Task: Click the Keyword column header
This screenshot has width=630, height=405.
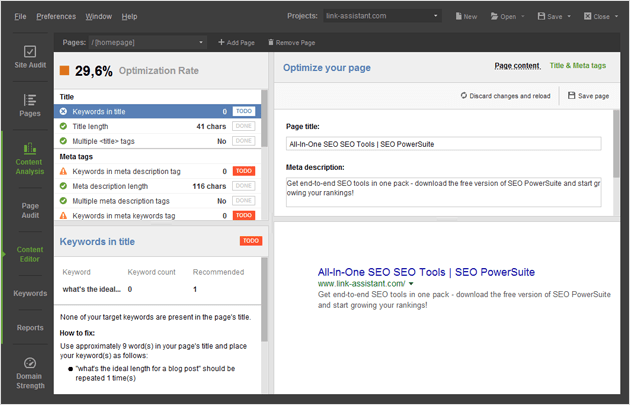Action: (76, 272)
